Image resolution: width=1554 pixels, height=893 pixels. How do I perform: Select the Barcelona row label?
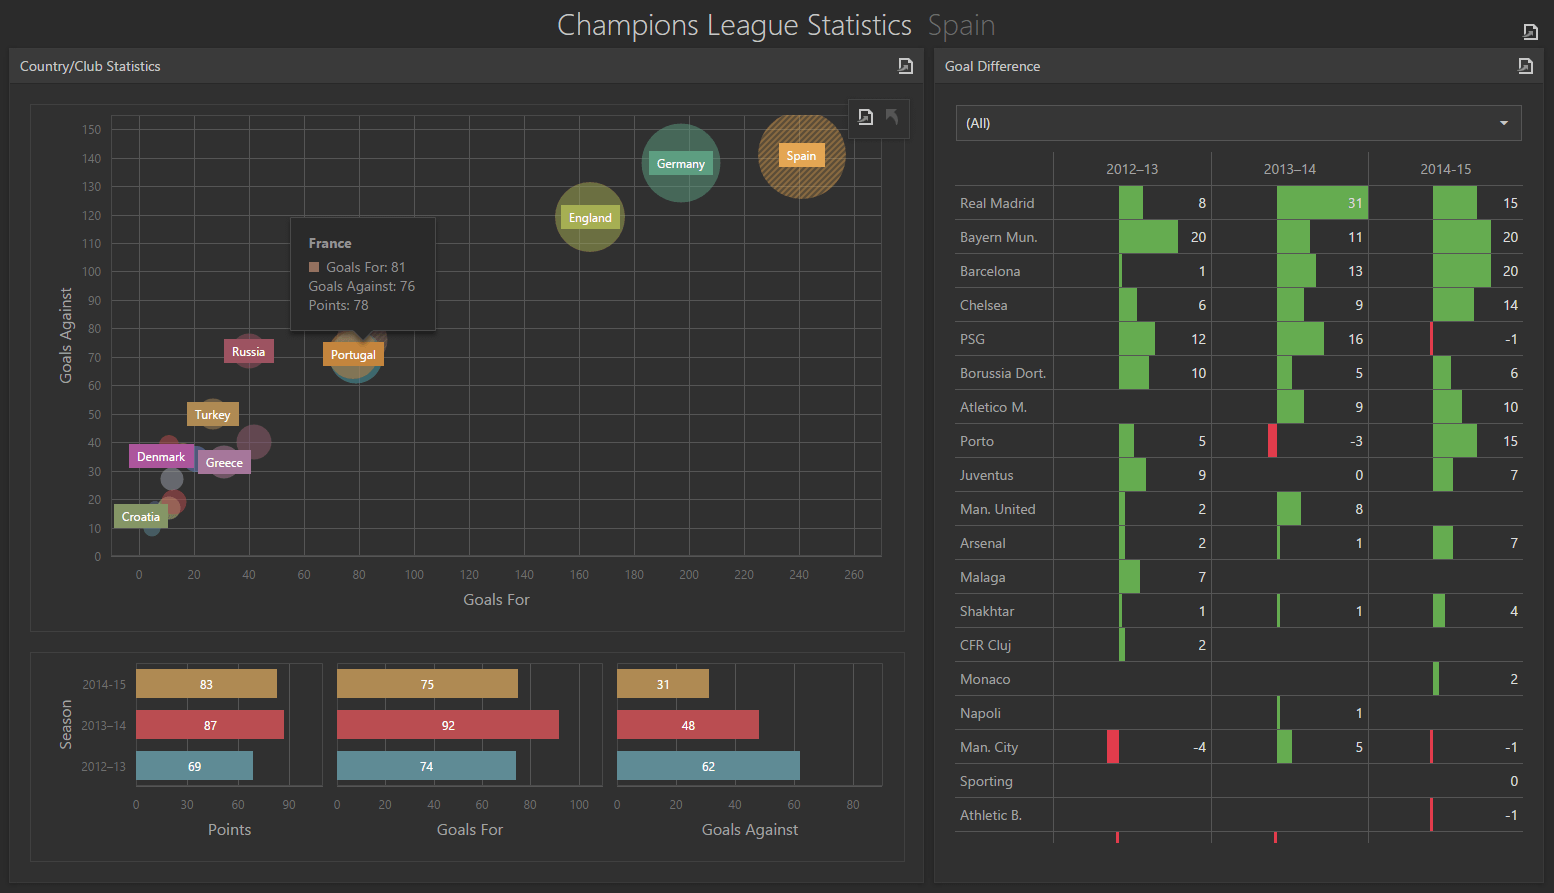pyautogui.click(x=990, y=271)
